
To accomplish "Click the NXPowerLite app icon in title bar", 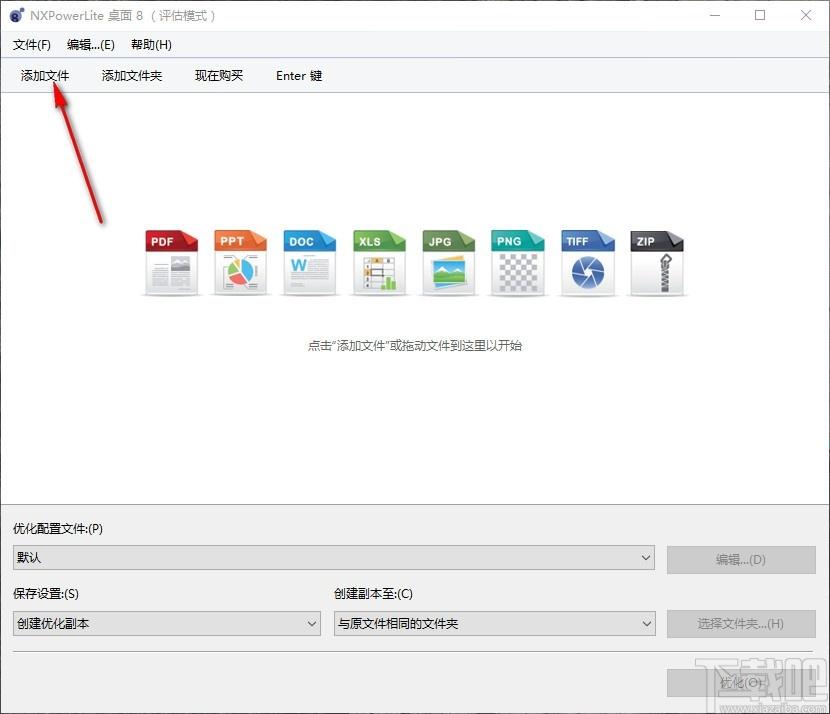I will click(17, 15).
